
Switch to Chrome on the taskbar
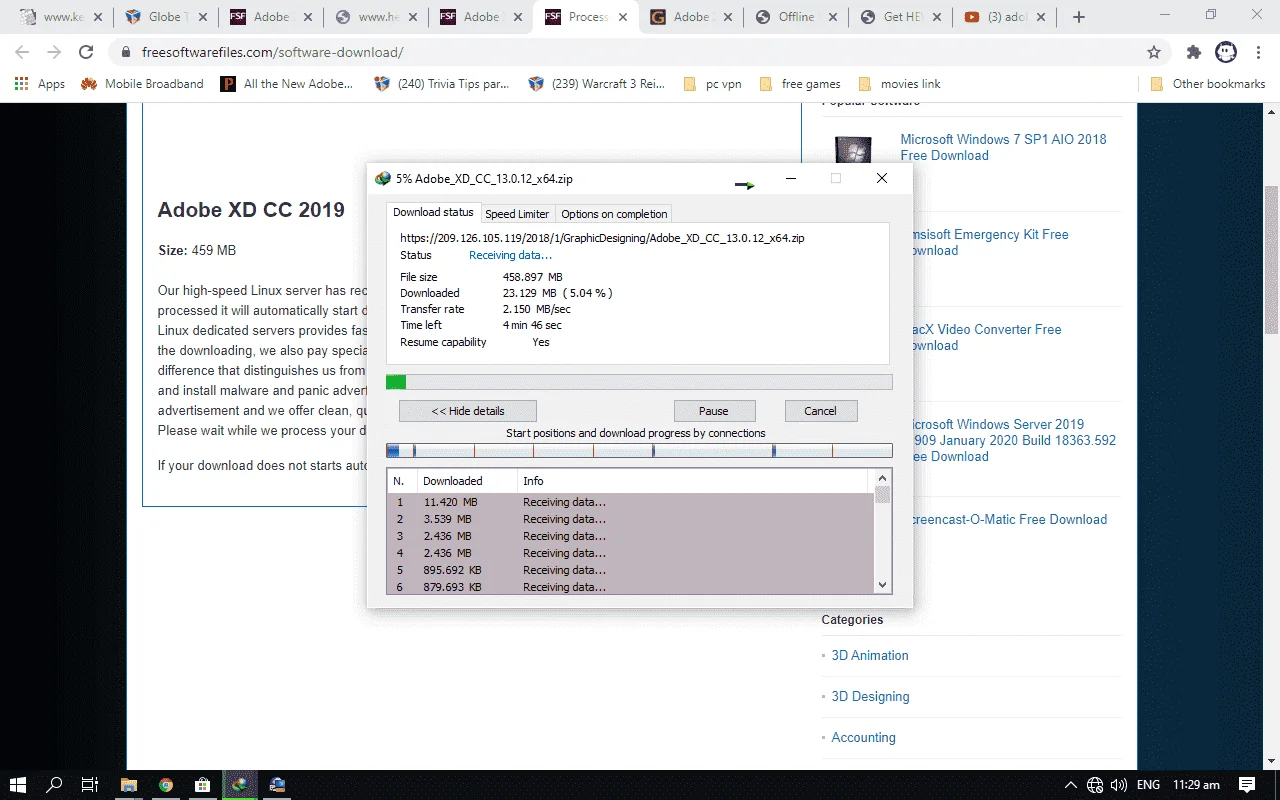click(x=165, y=785)
